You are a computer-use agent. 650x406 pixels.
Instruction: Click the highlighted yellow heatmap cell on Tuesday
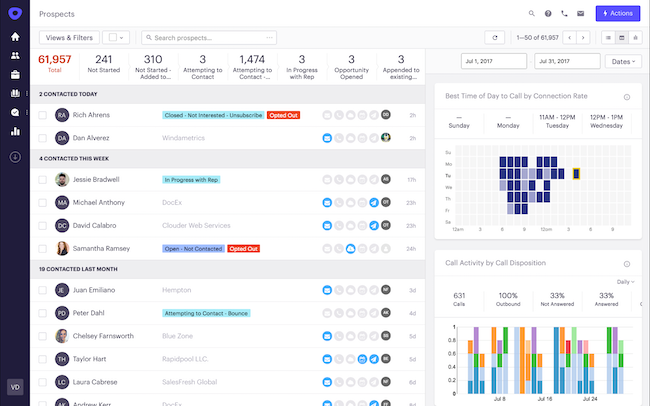click(x=576, y=174)
